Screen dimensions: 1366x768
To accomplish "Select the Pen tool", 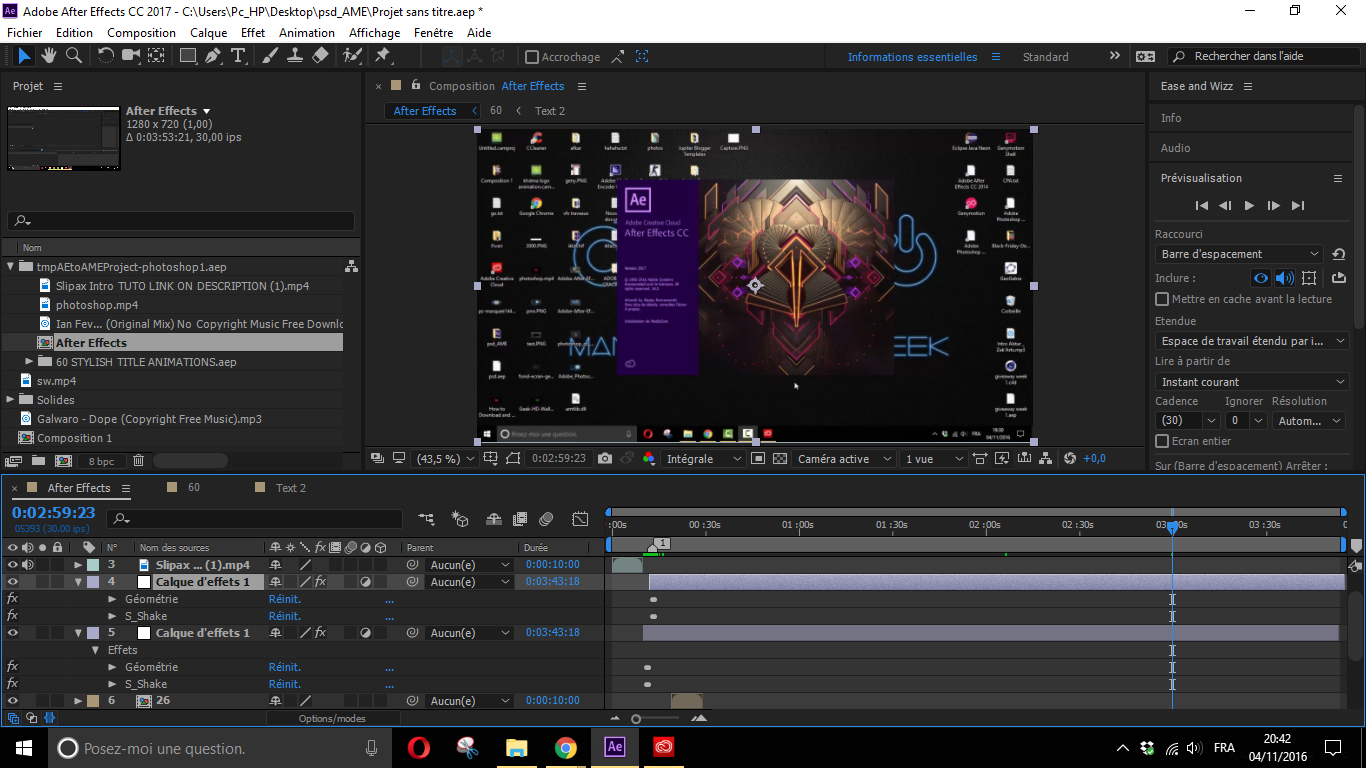I will [x=213, y=56].
